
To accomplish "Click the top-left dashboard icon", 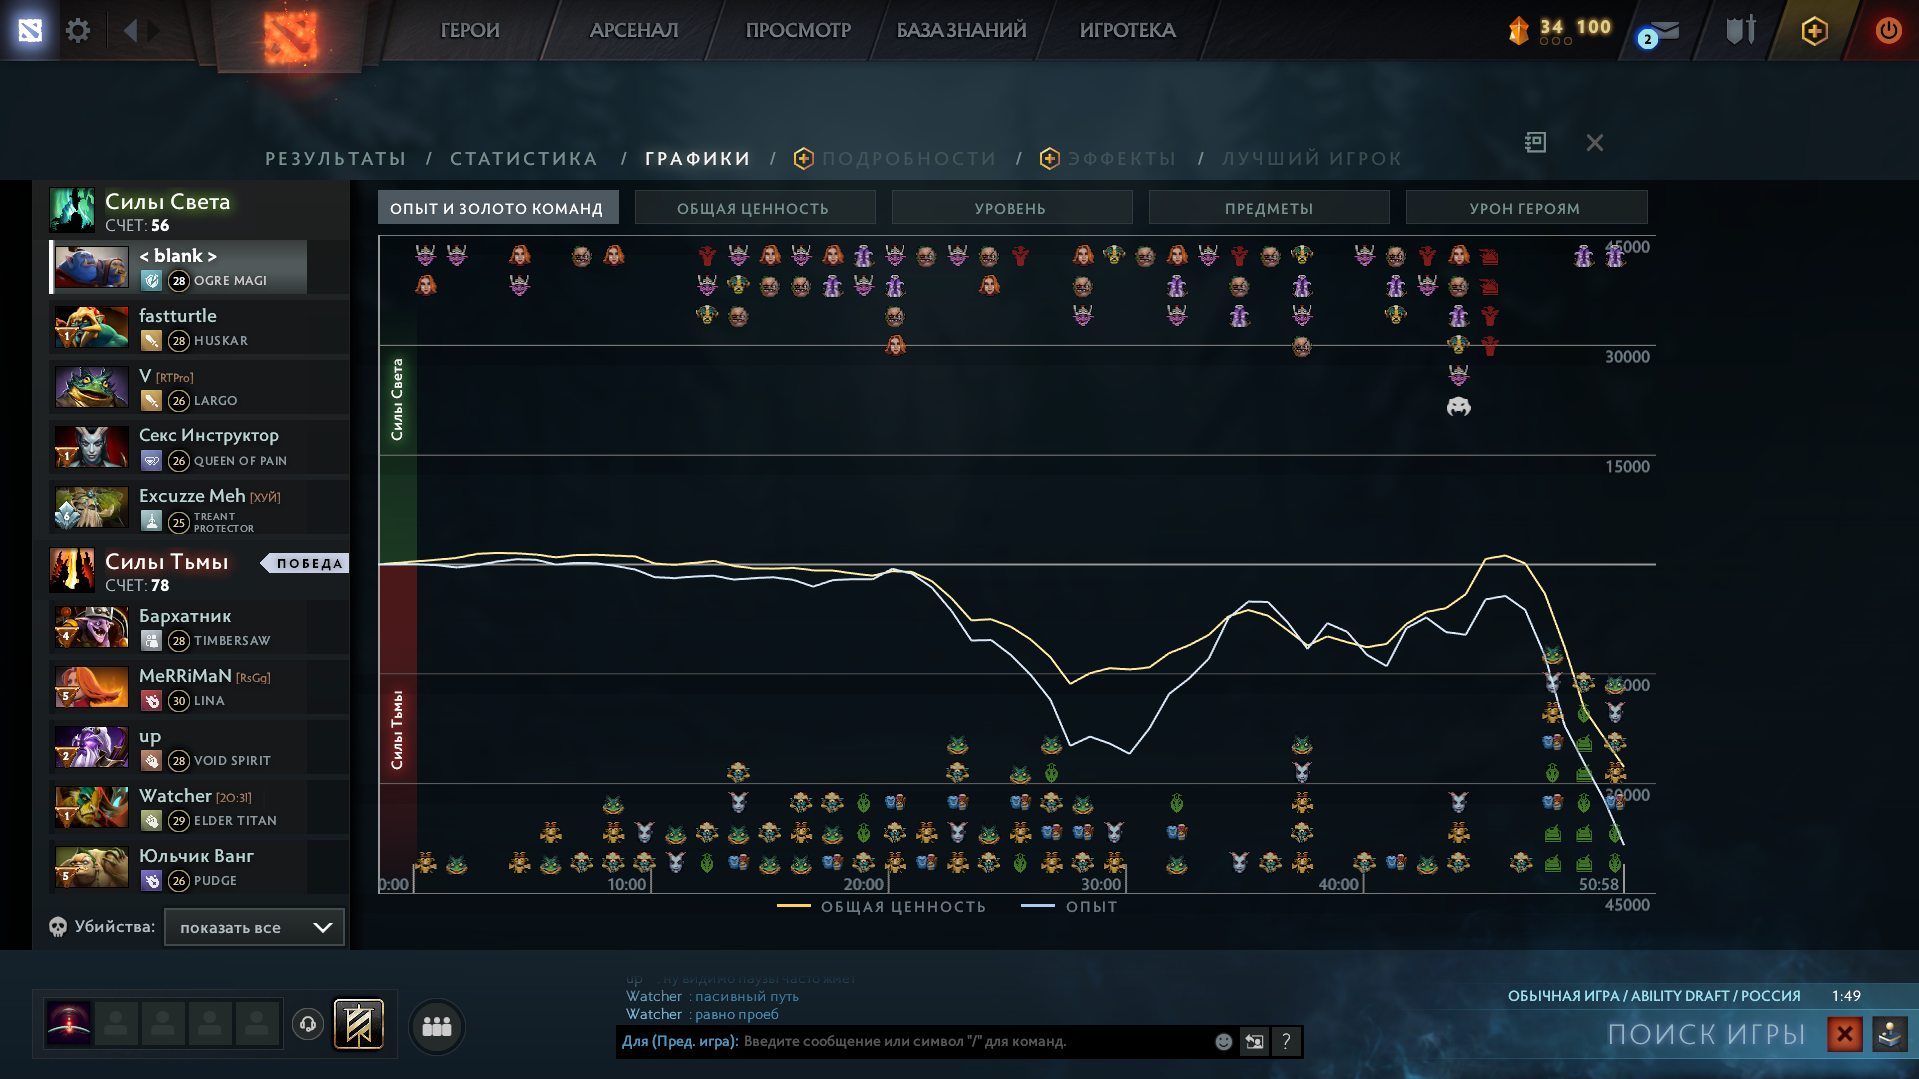I will coord(30,30).
